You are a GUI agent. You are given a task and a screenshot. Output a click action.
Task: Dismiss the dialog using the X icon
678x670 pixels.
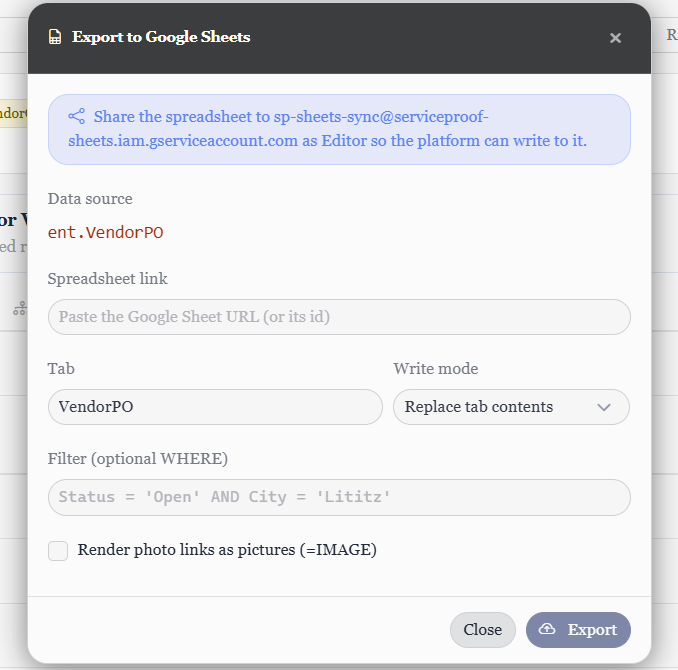[x=615, y=38]
